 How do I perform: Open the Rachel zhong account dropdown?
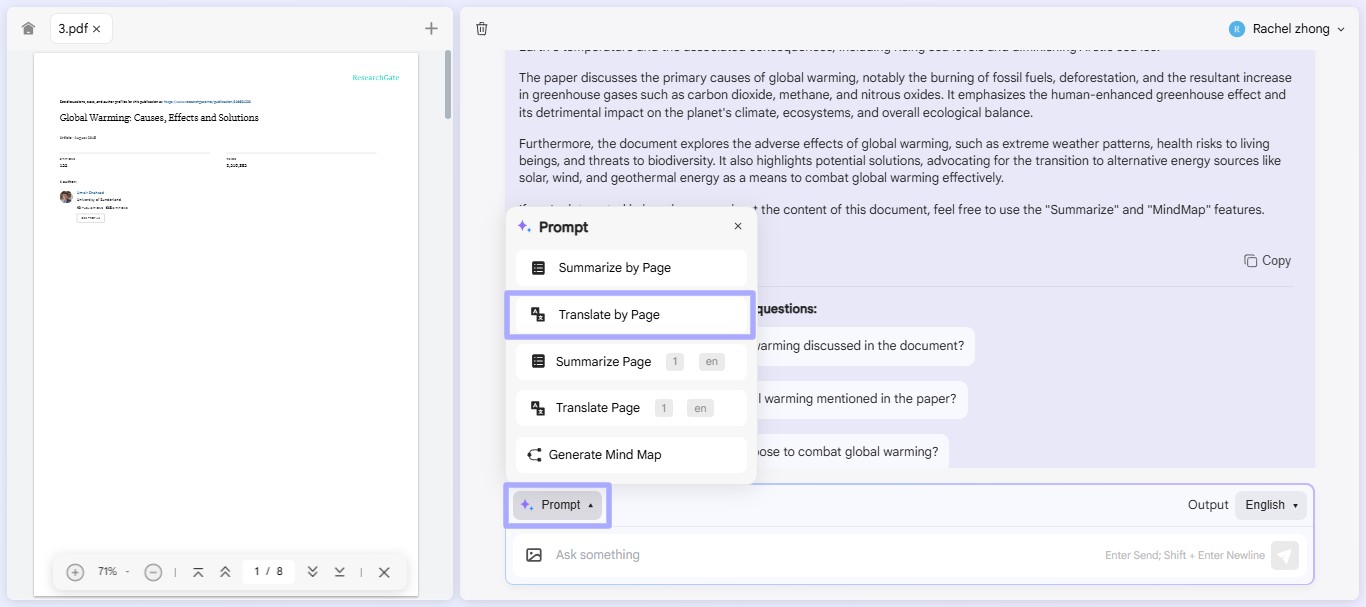tap(1288, 28)
